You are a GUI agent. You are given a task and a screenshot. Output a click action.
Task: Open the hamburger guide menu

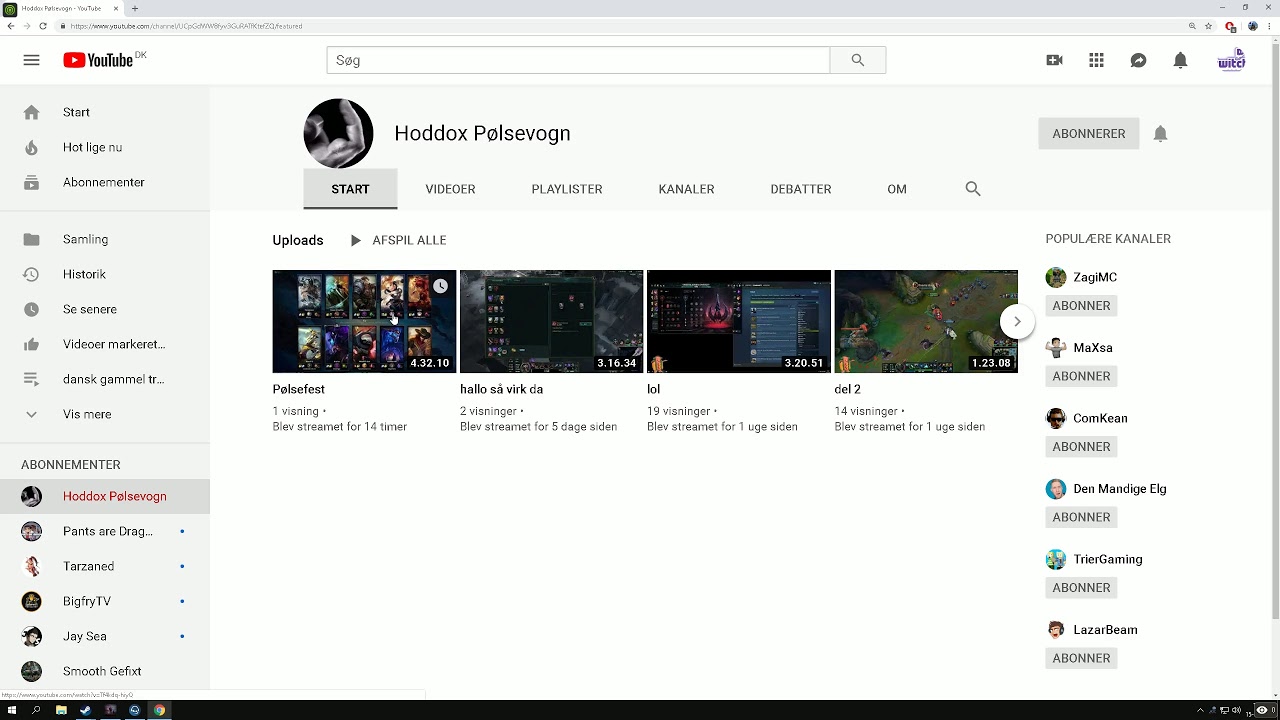[x=31, y=60]
